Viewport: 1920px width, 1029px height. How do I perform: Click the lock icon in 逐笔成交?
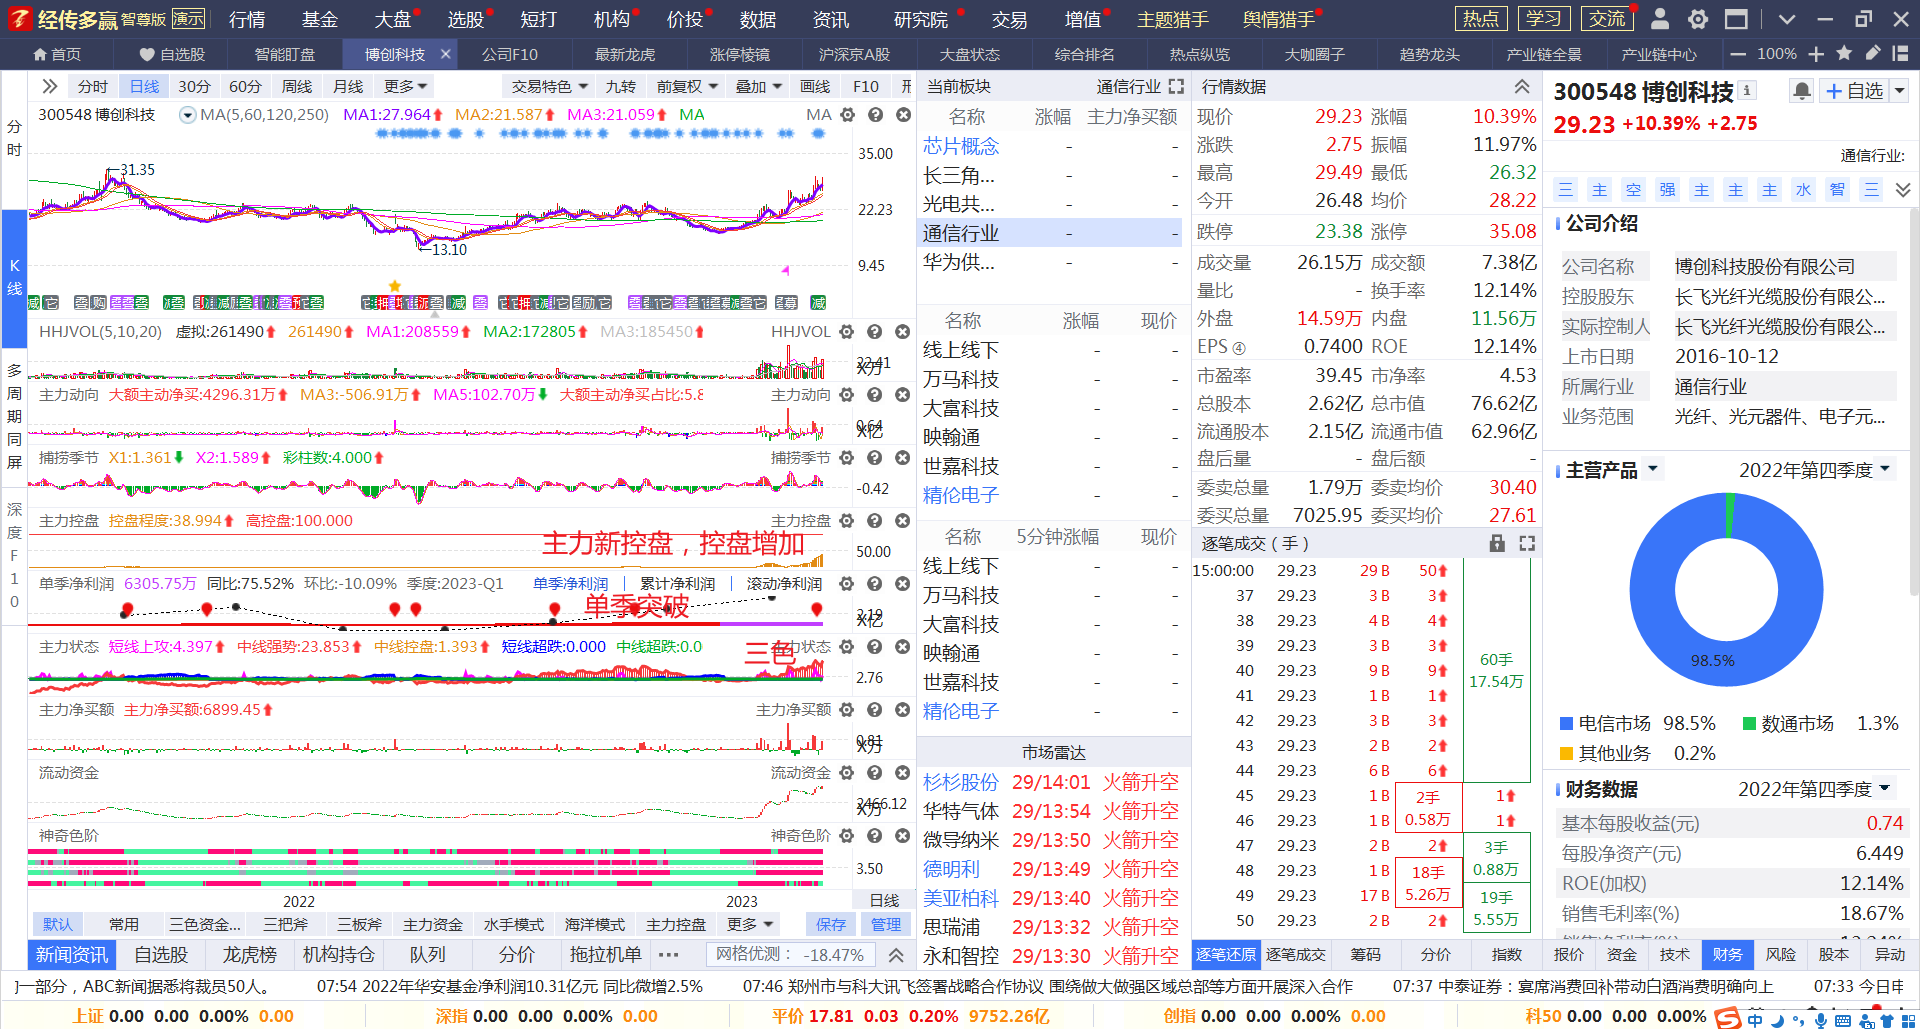pyautogui.click(x=1497, y=543)
